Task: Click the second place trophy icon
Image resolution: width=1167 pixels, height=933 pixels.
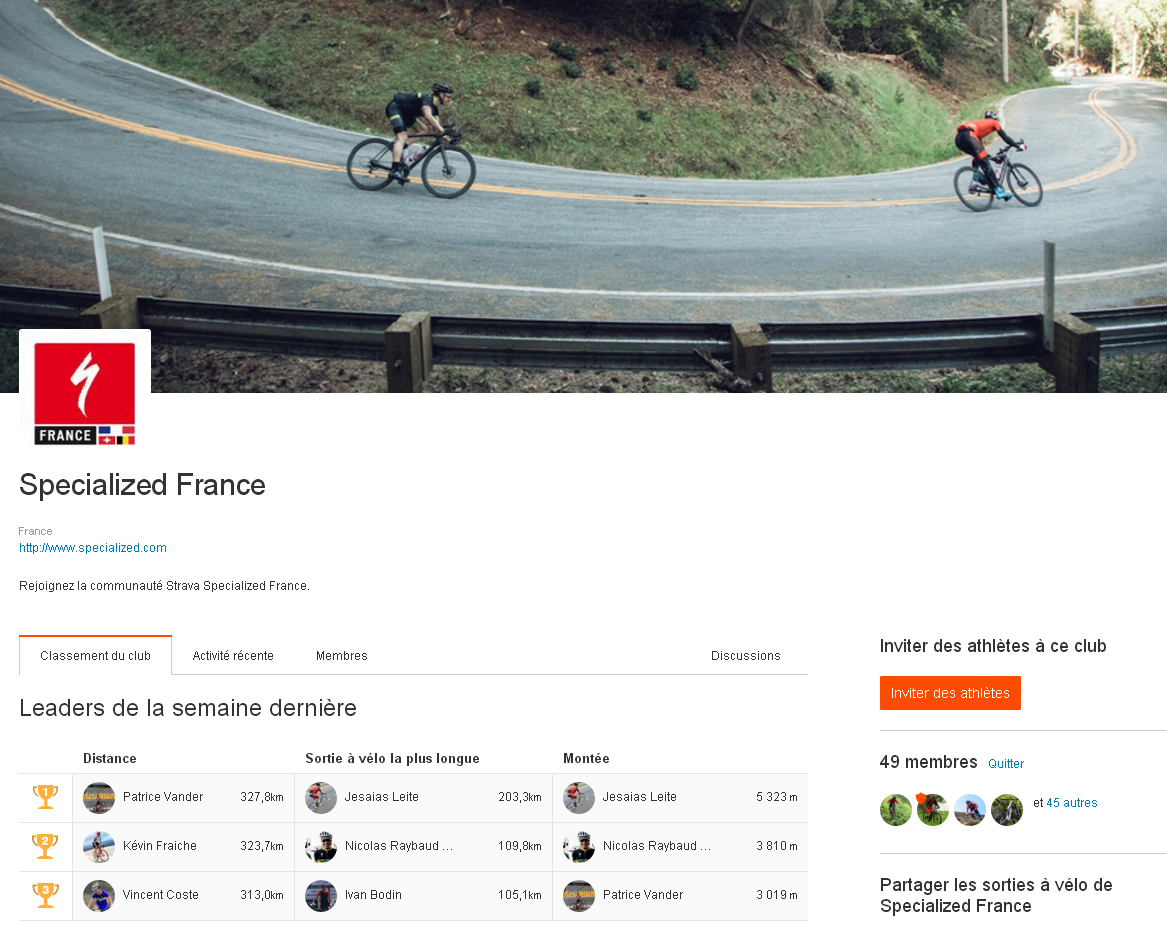Action: point(45,846)
